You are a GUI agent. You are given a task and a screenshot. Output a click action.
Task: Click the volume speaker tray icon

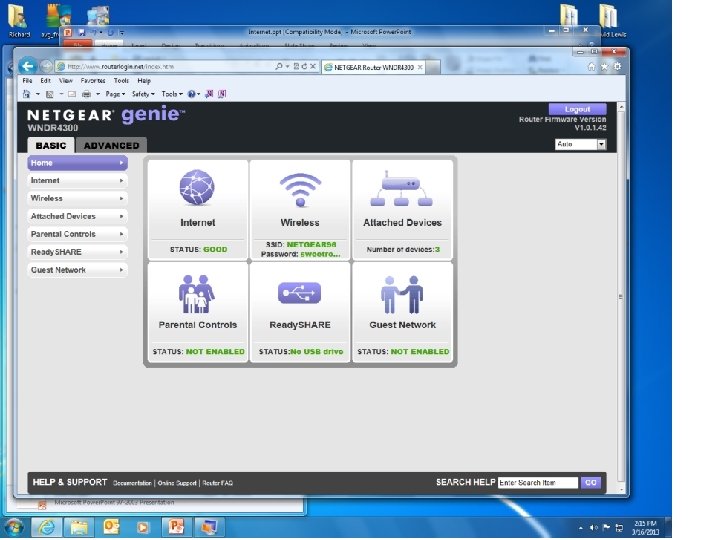(x=594, y=528)
